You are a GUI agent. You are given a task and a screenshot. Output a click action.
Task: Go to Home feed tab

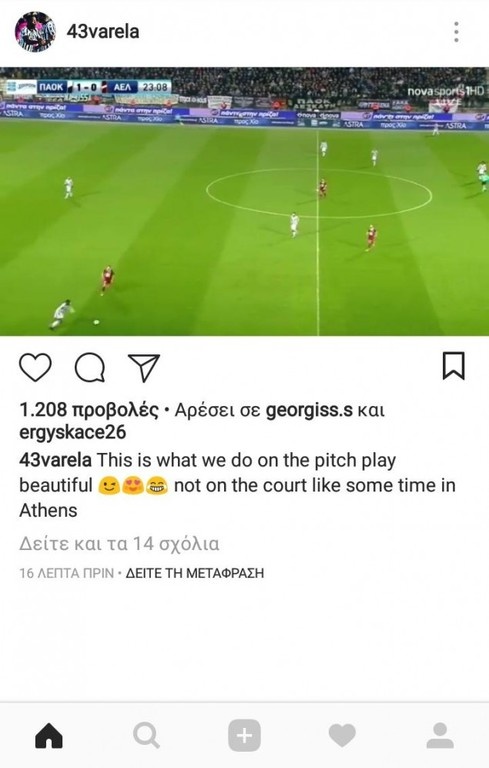click(x=49, y=736)
